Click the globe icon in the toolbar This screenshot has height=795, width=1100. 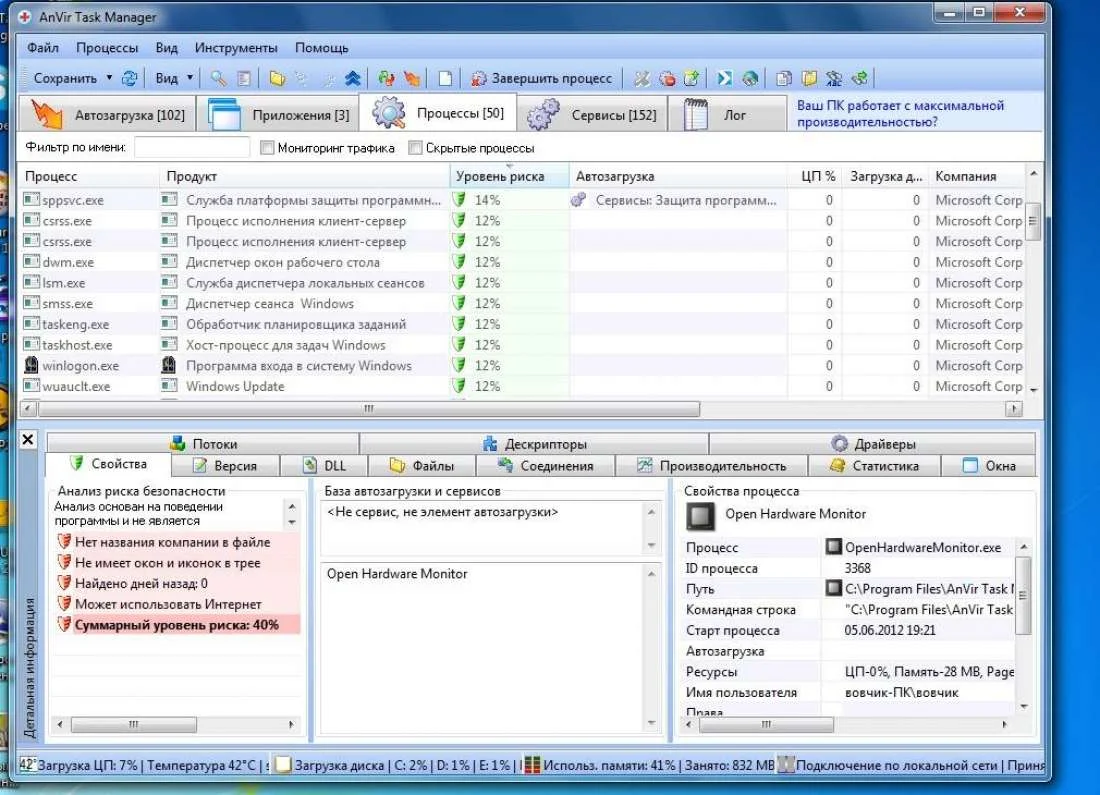(x=750, y=78)
